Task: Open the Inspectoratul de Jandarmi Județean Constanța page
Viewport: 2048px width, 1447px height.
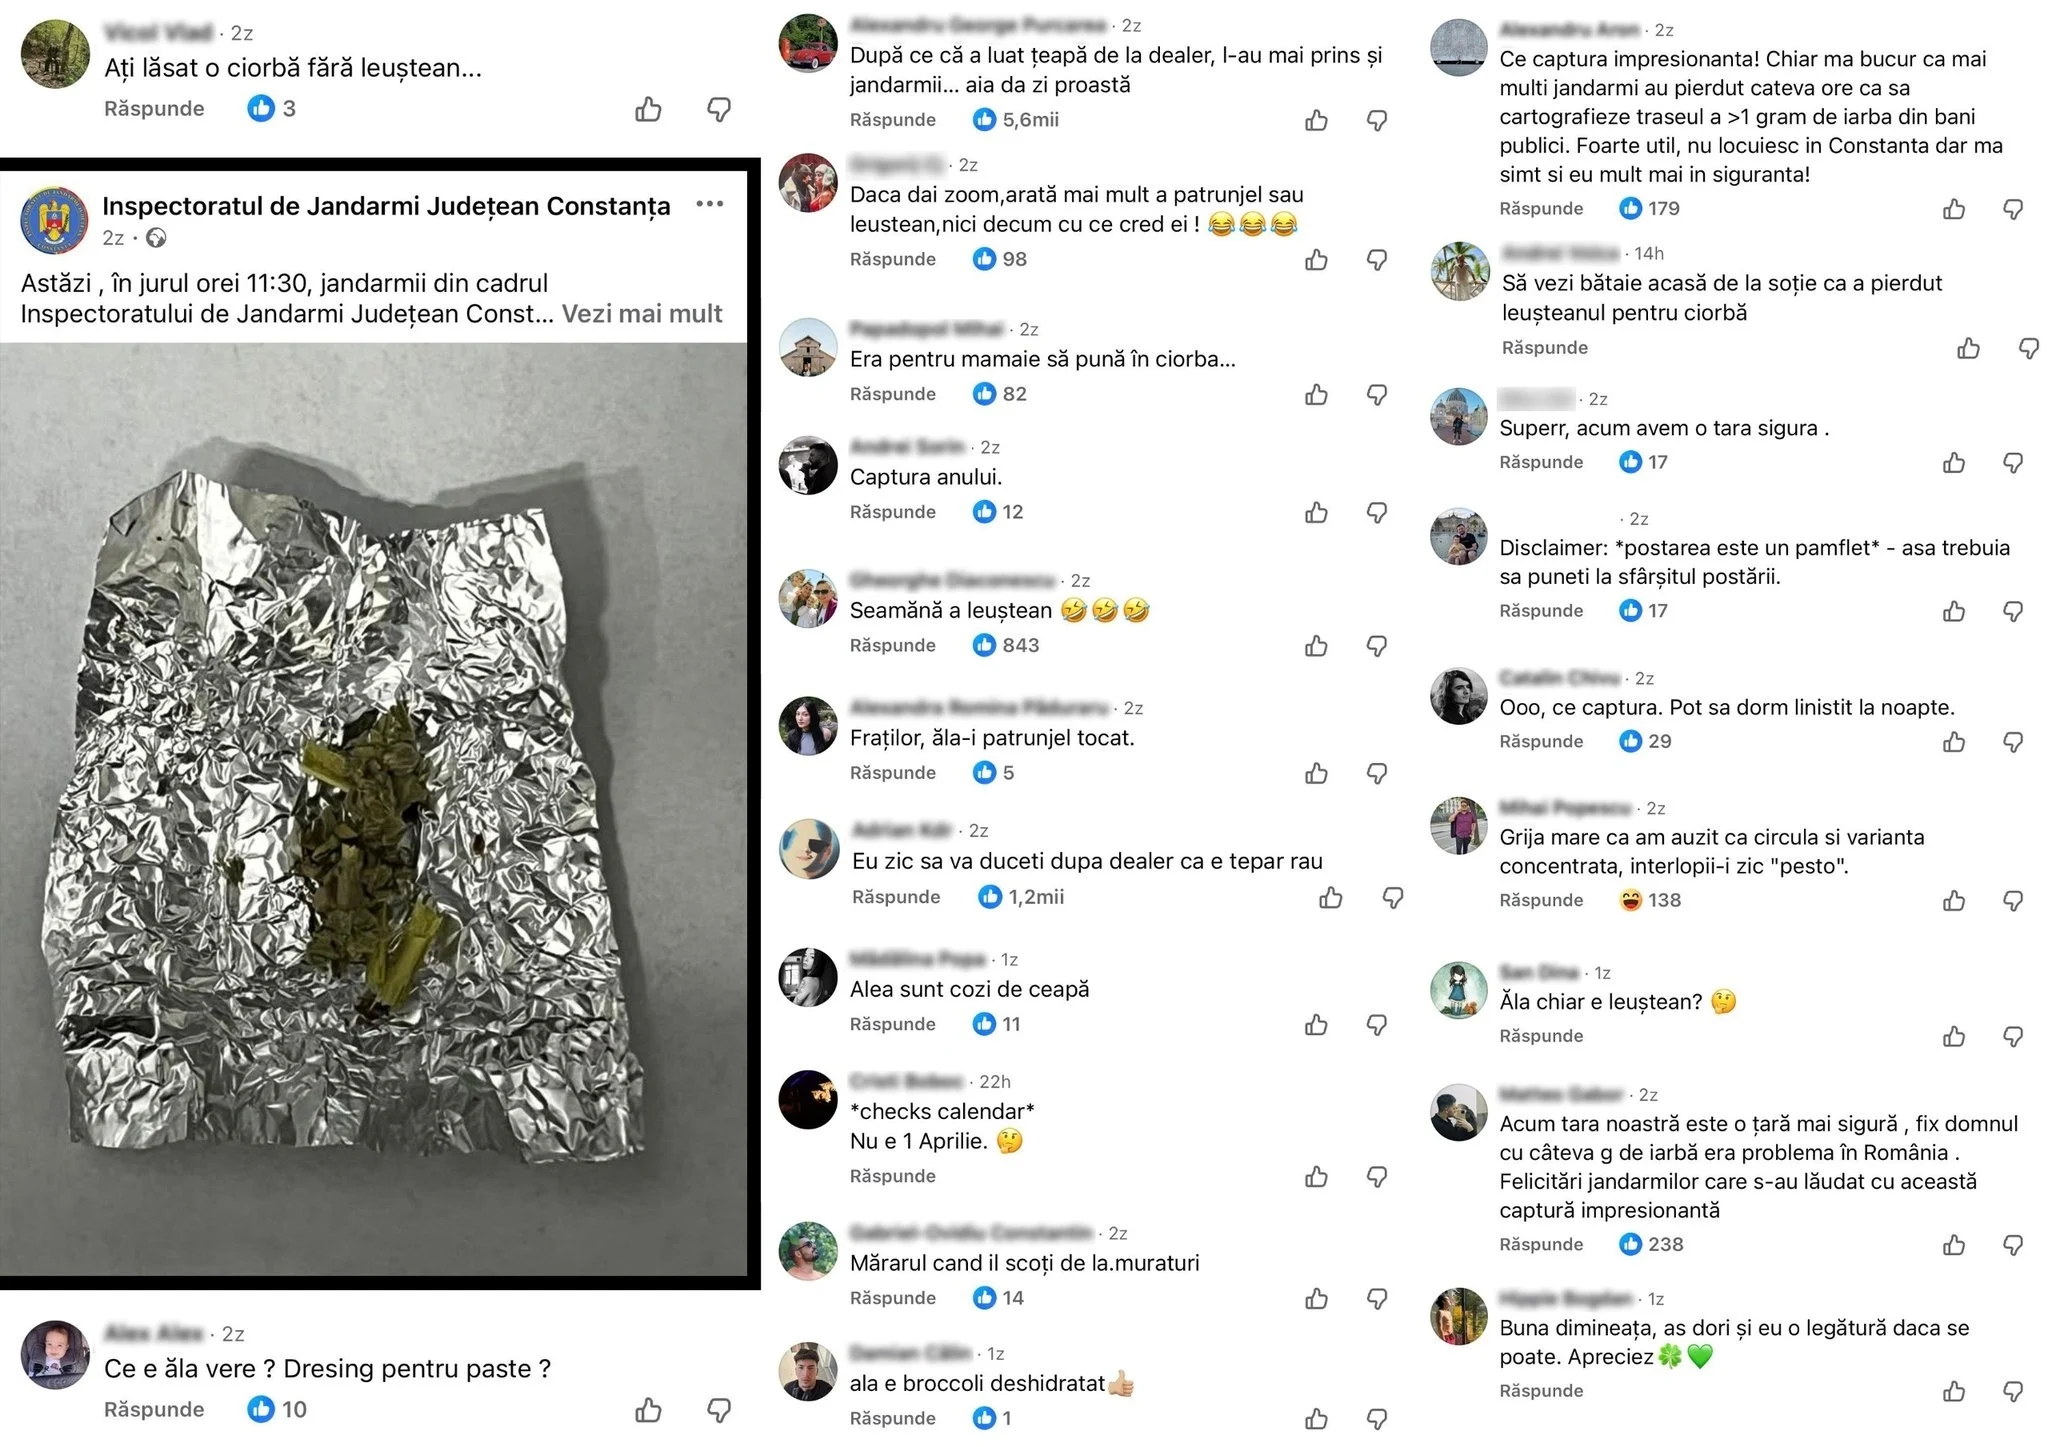Action: (x=386, y=206)
